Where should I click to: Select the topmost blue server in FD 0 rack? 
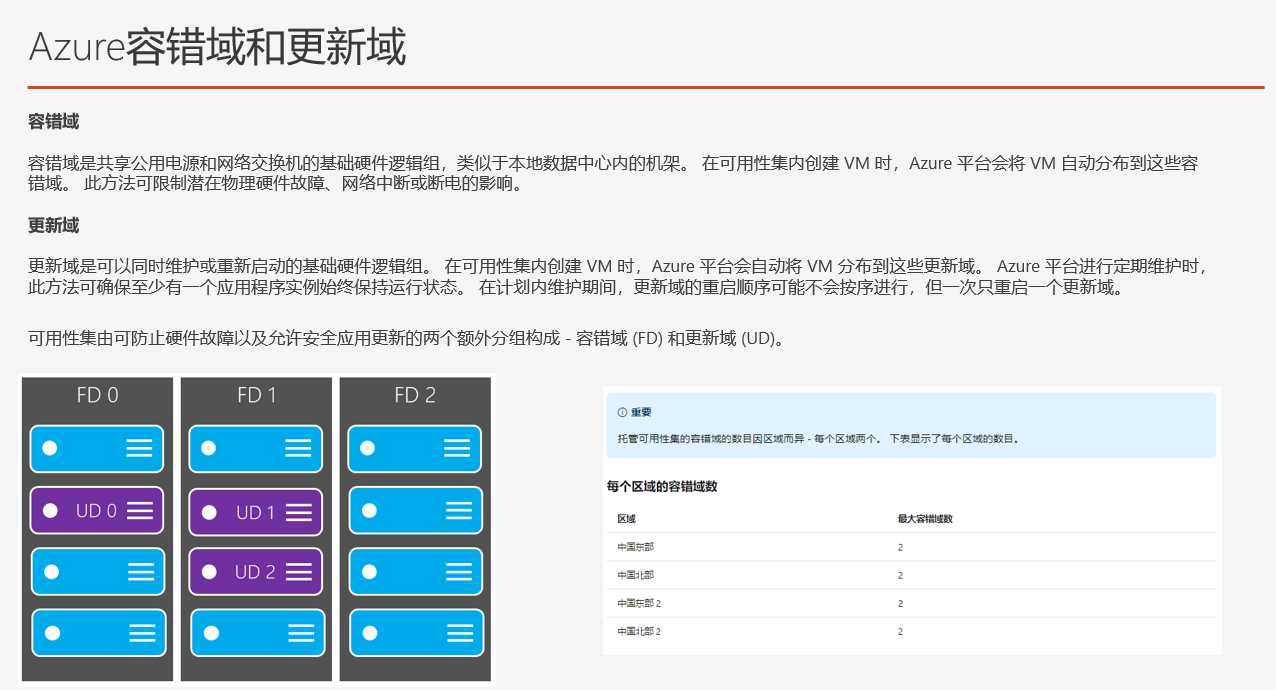97,449
